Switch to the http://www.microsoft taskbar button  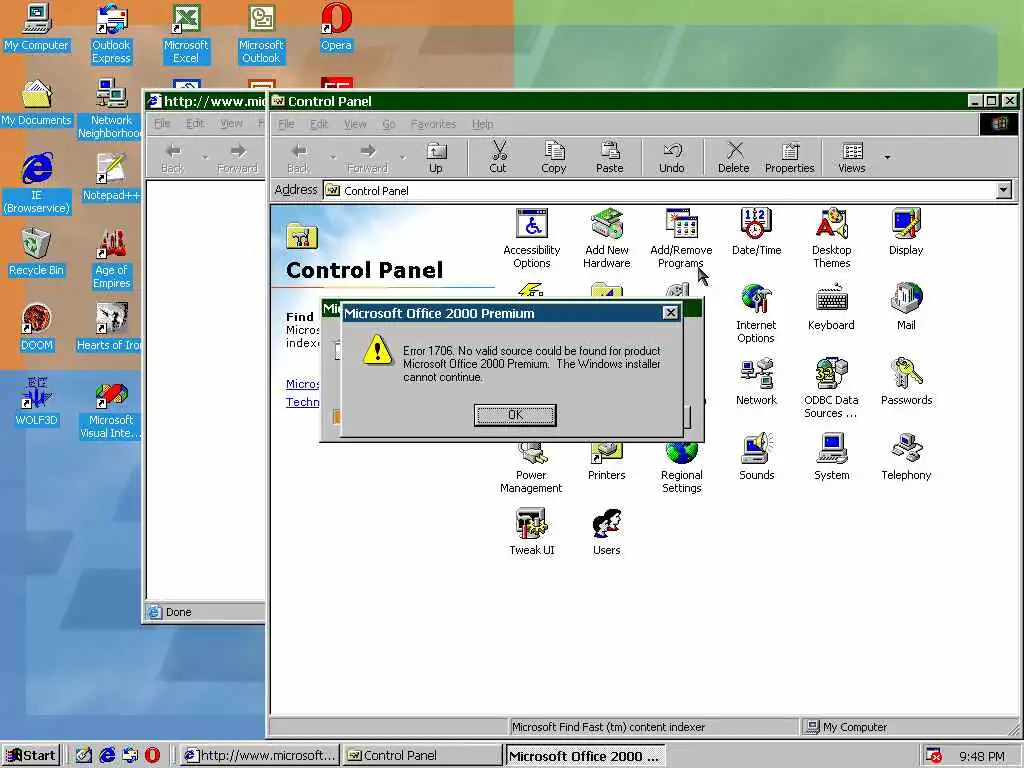(260, 756)
